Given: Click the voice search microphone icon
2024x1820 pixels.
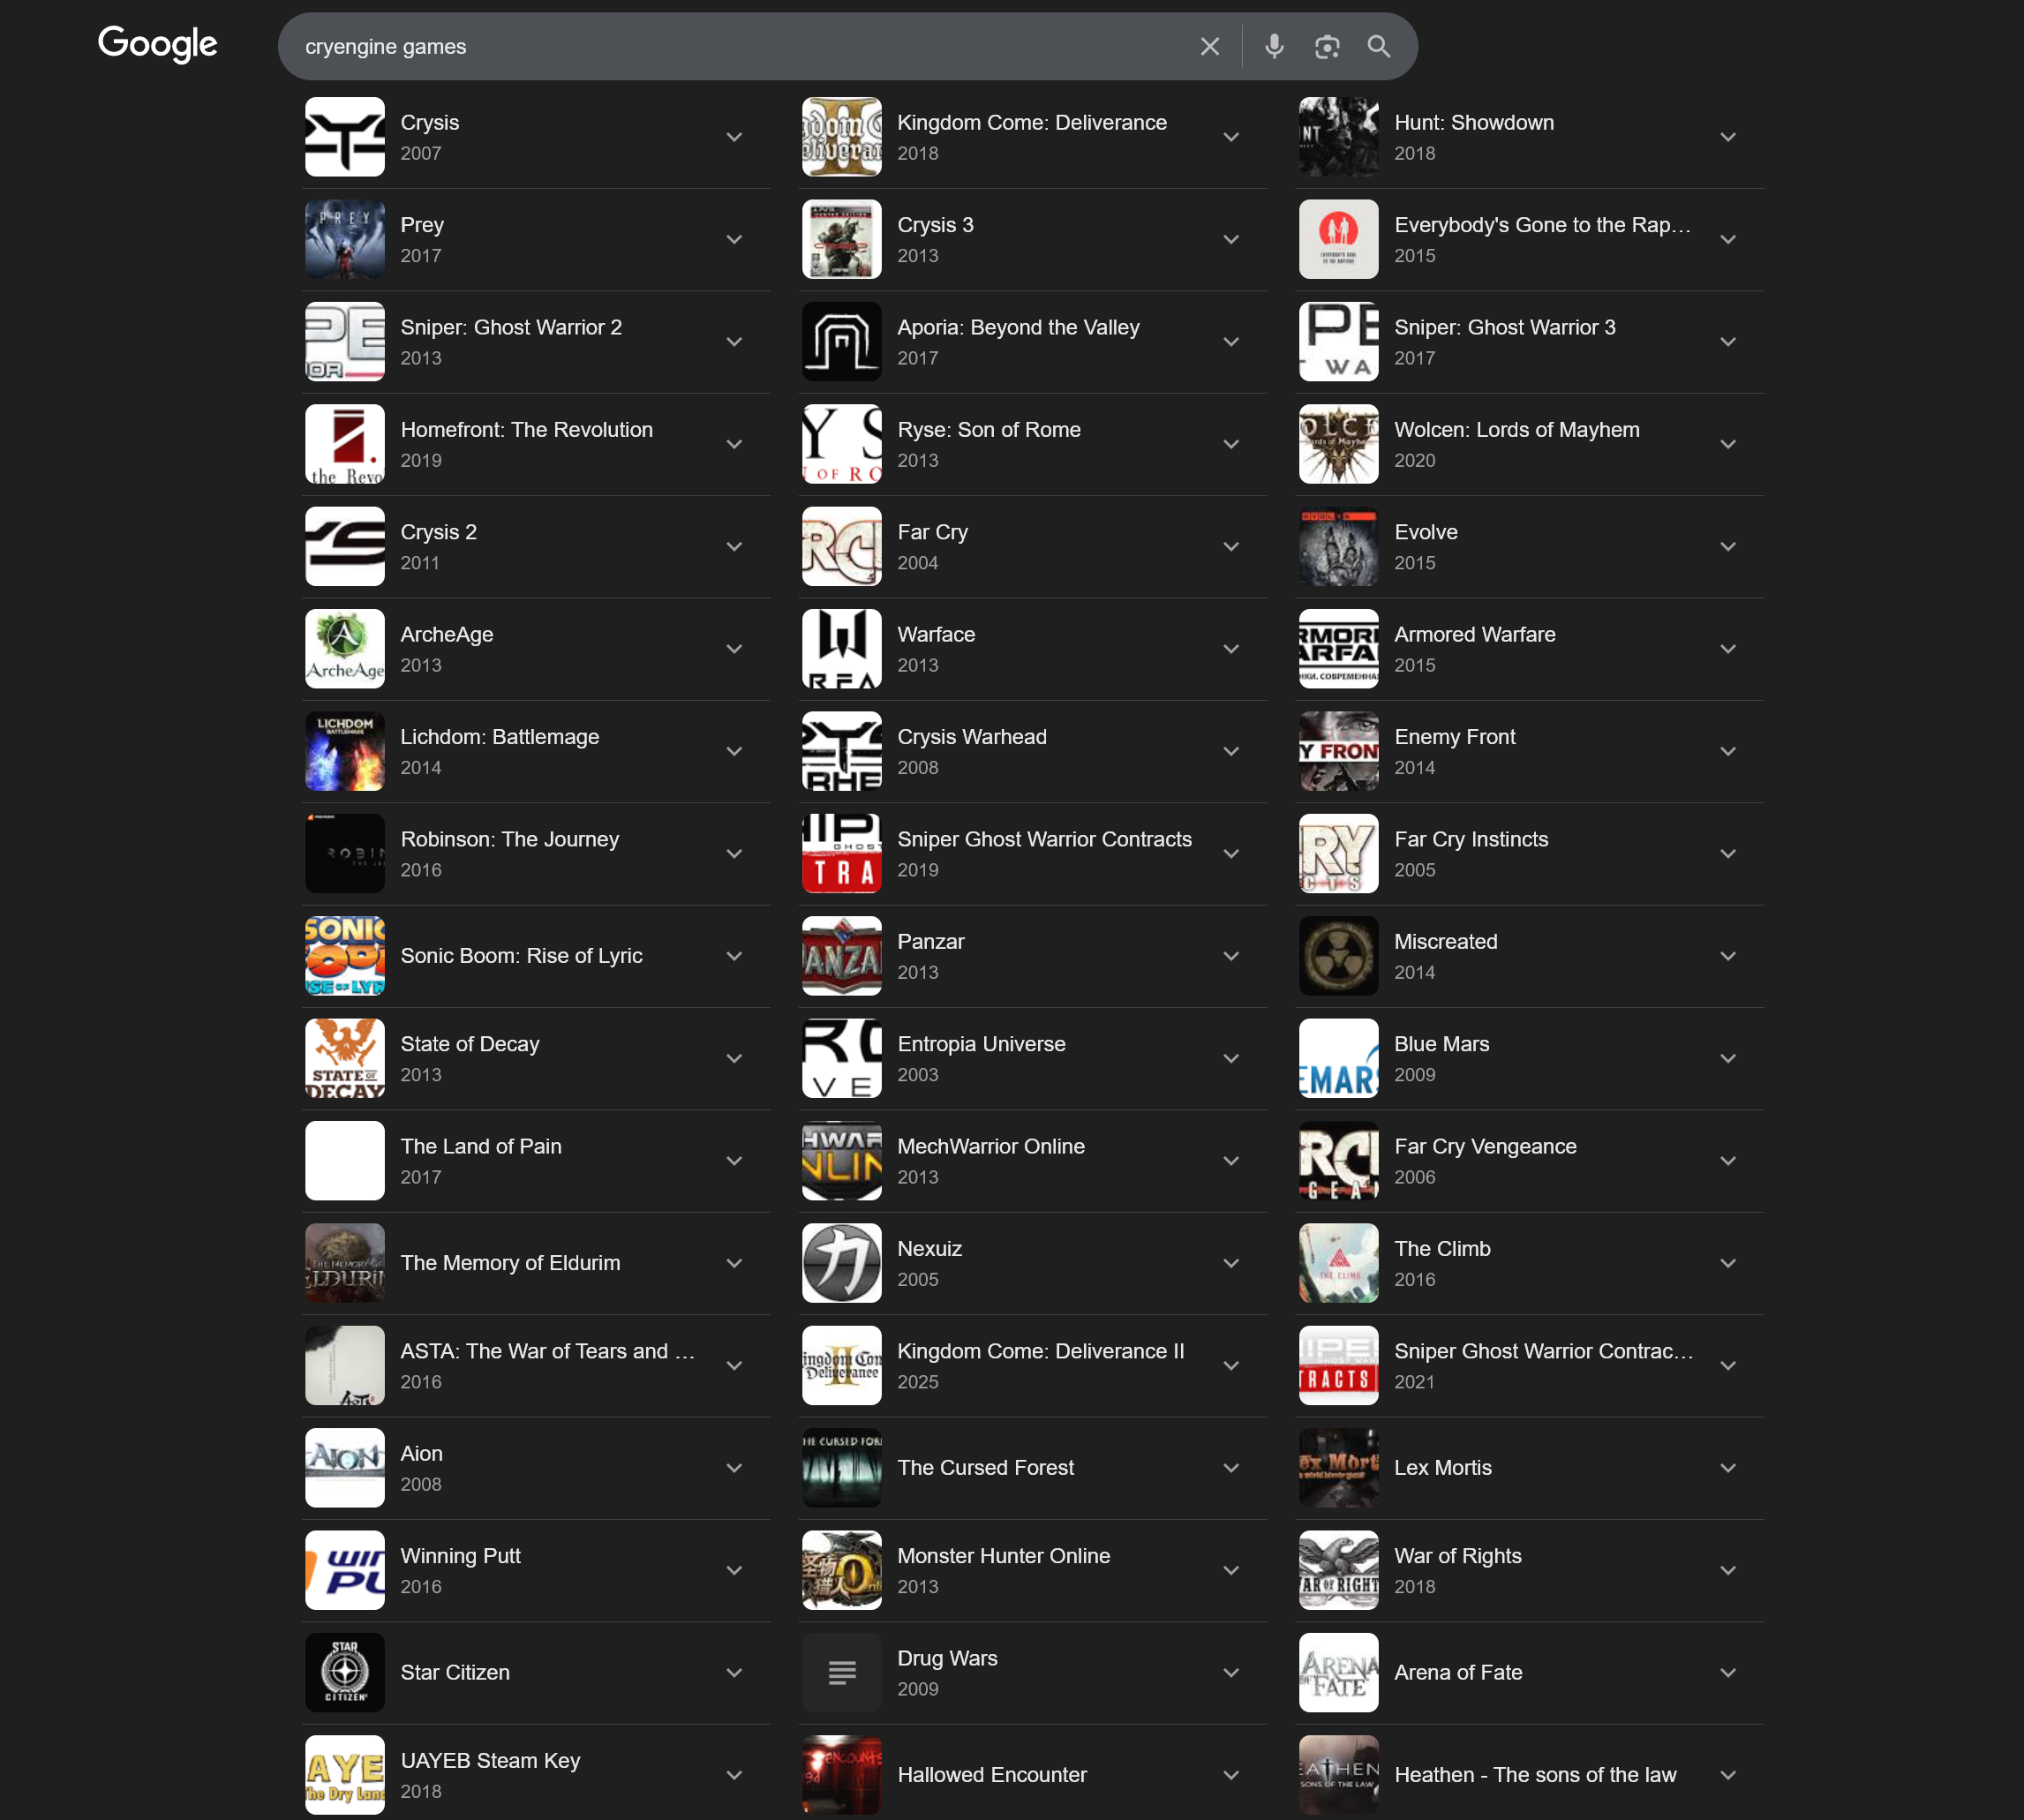Looking at the screenshot, I should coord(1273,46).
